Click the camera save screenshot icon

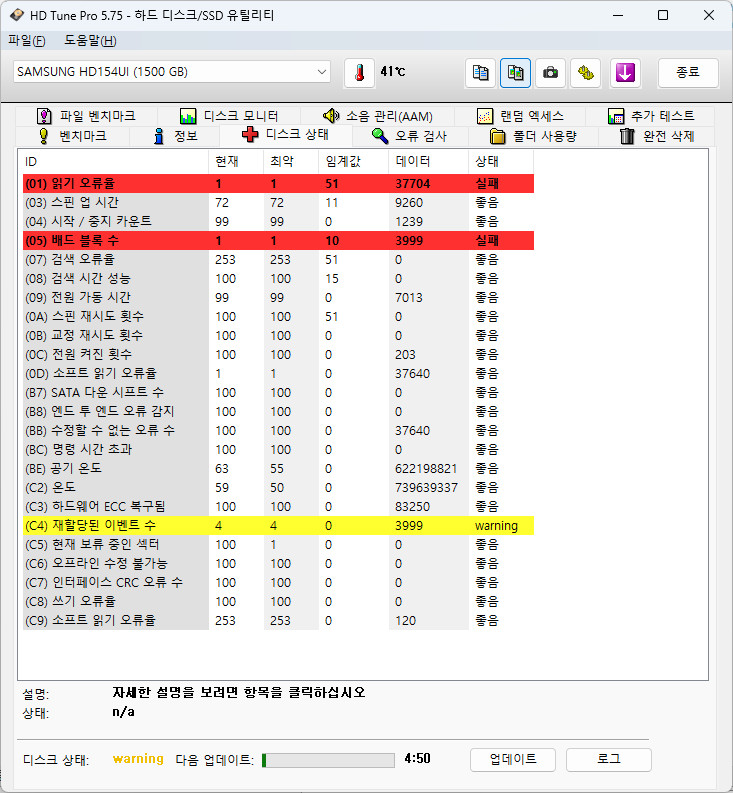pyautogui.click(x=550, y=73)
